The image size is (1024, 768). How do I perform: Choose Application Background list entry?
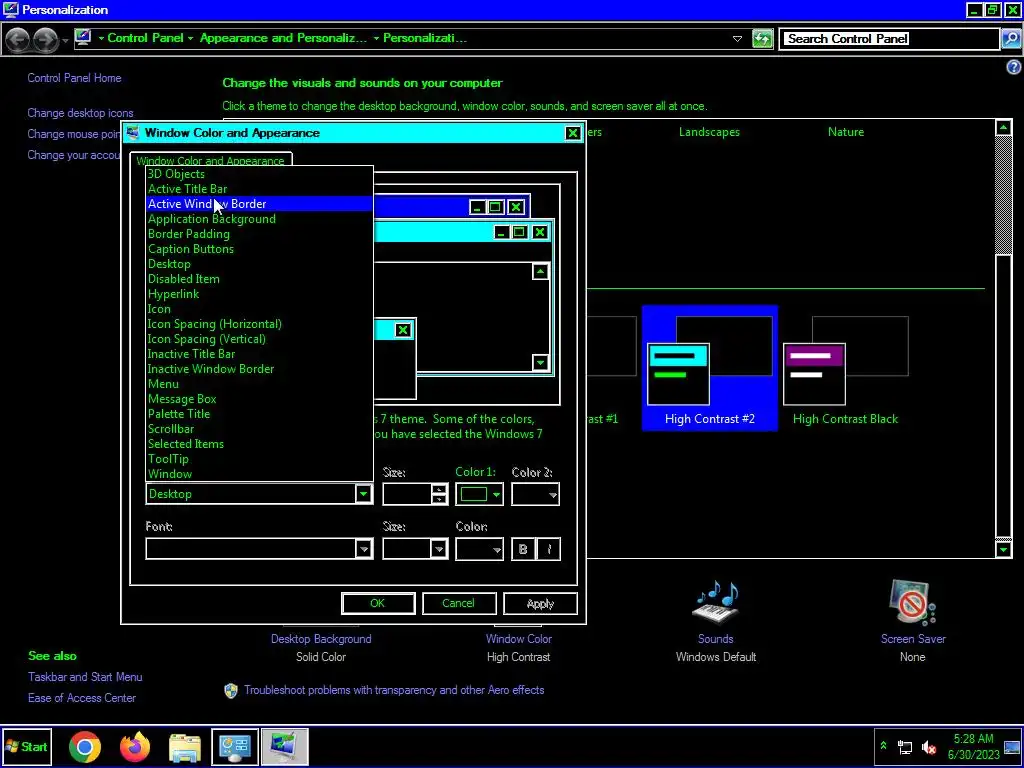pyautogui.click(x=259, y=219)
